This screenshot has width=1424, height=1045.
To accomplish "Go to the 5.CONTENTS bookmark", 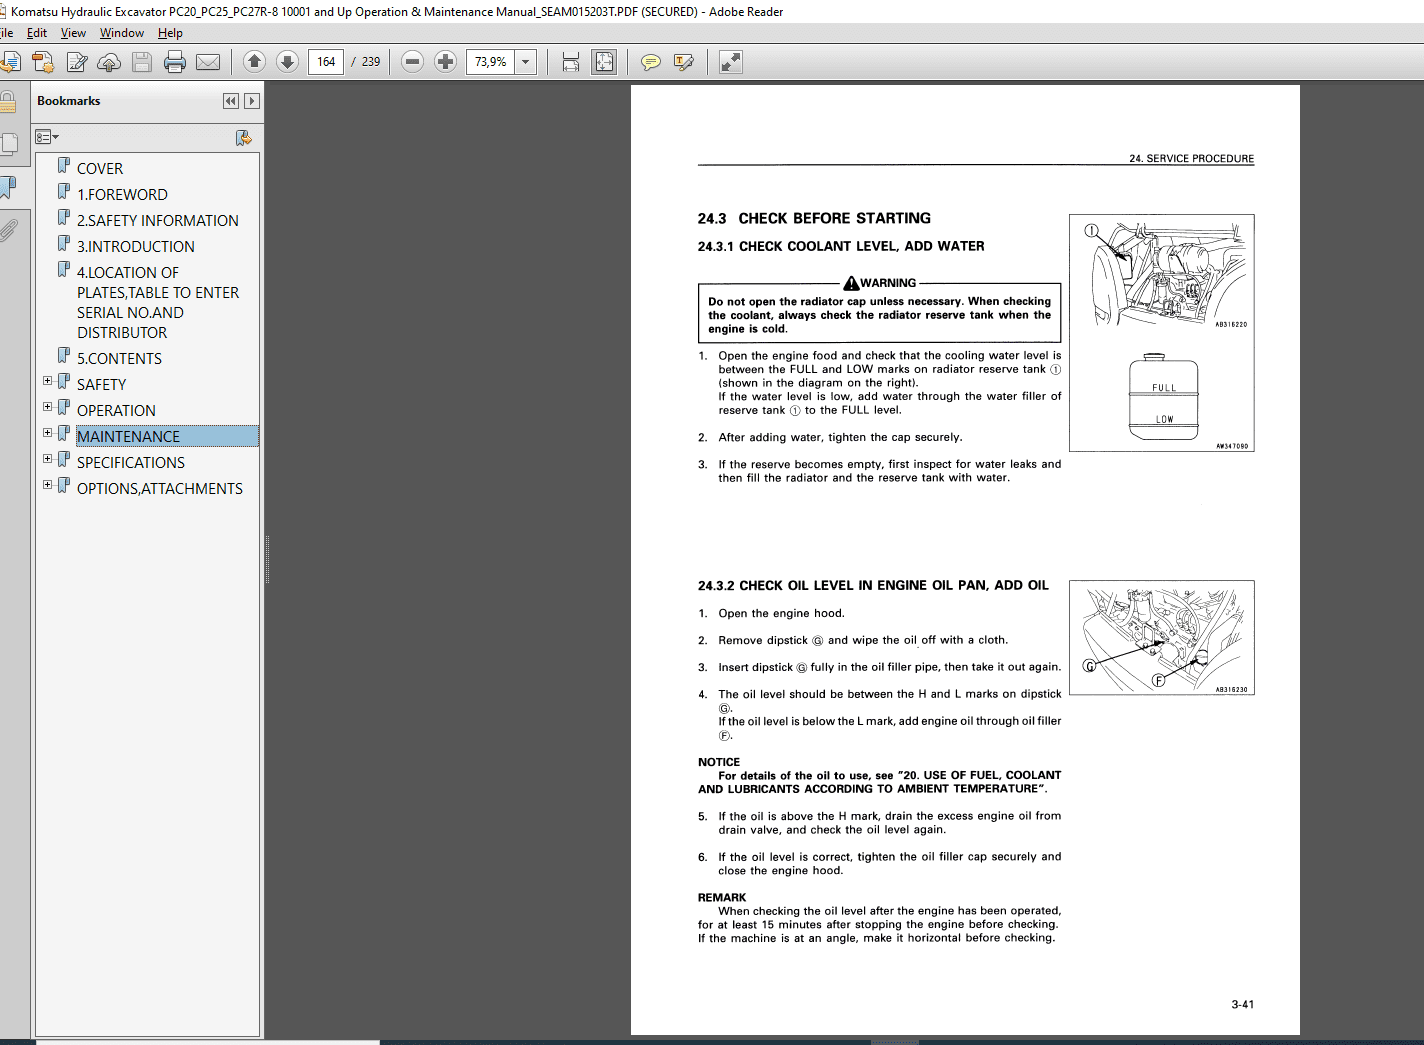I will coord(119,359).
